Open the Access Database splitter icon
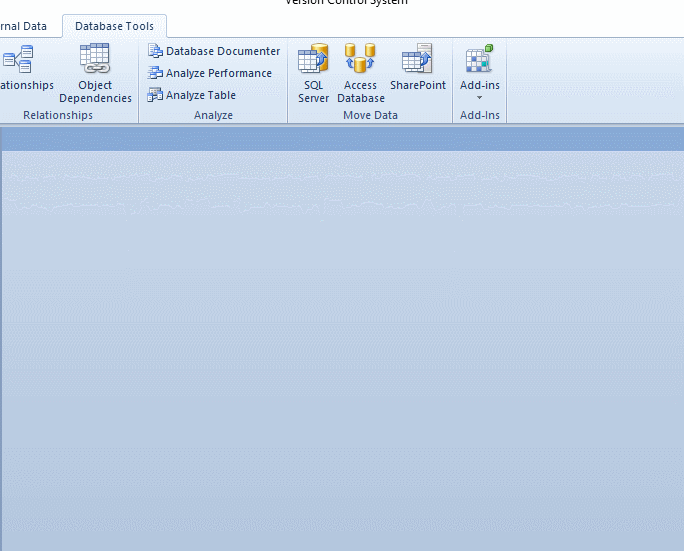Image resolution: width=684 pixels, height=551 pixels. coord(360,58)
